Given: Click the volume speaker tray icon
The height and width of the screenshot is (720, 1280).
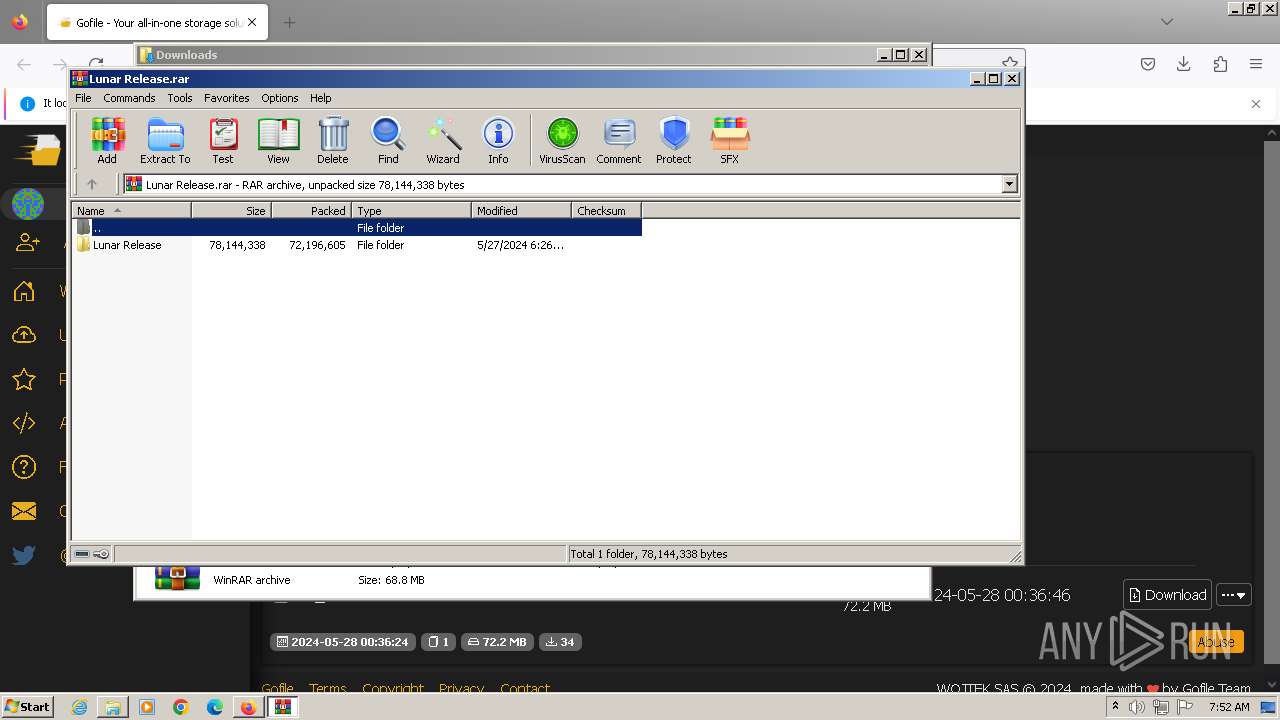Looking at the screenshot, I should pos(1137,707).
